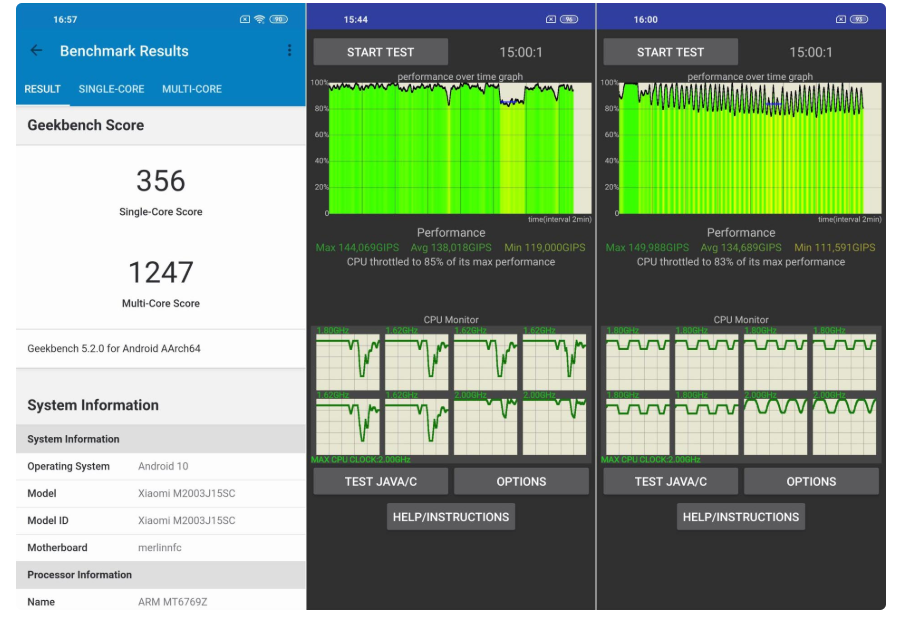This screenshot has width=904, height=618.
Task: Tap the multi-core score 1247
Action: pyautogui.click(x=161, y=272)
